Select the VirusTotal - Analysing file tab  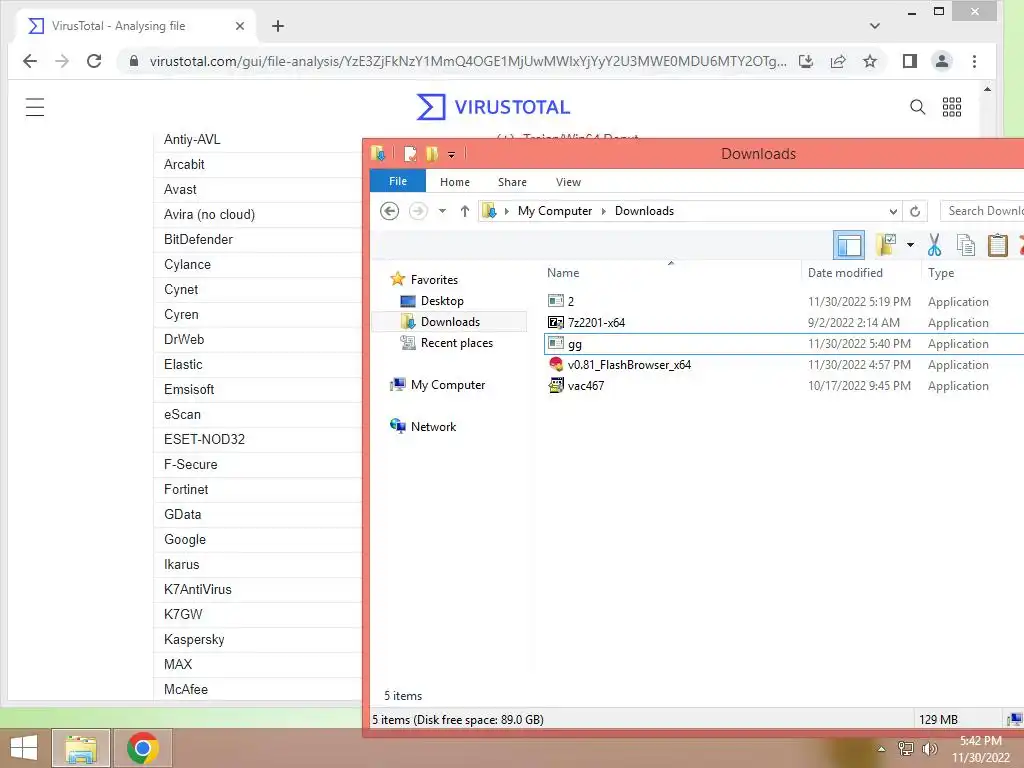(134, 26)
